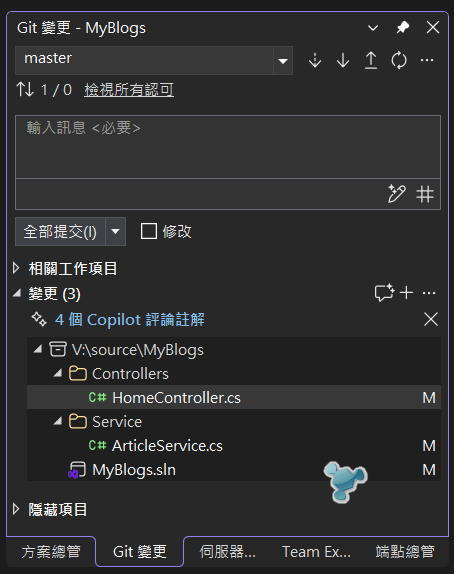
Task: Click the Sync circular-arrows icon
Action: tap(399, 60)
